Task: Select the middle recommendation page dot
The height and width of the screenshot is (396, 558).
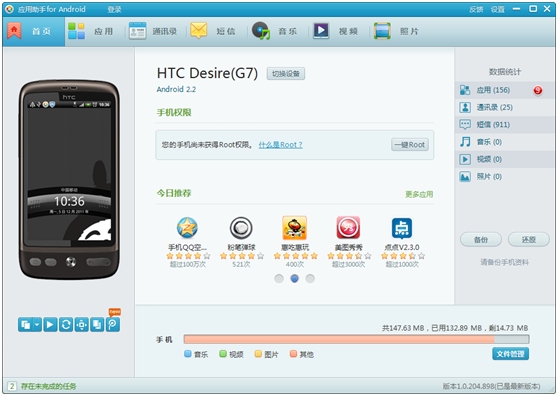Action: coord(295,278)
